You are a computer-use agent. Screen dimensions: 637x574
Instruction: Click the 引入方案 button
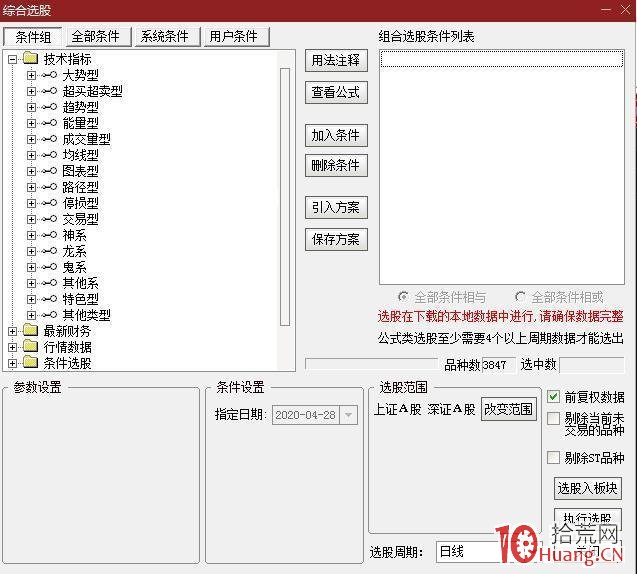336,208
